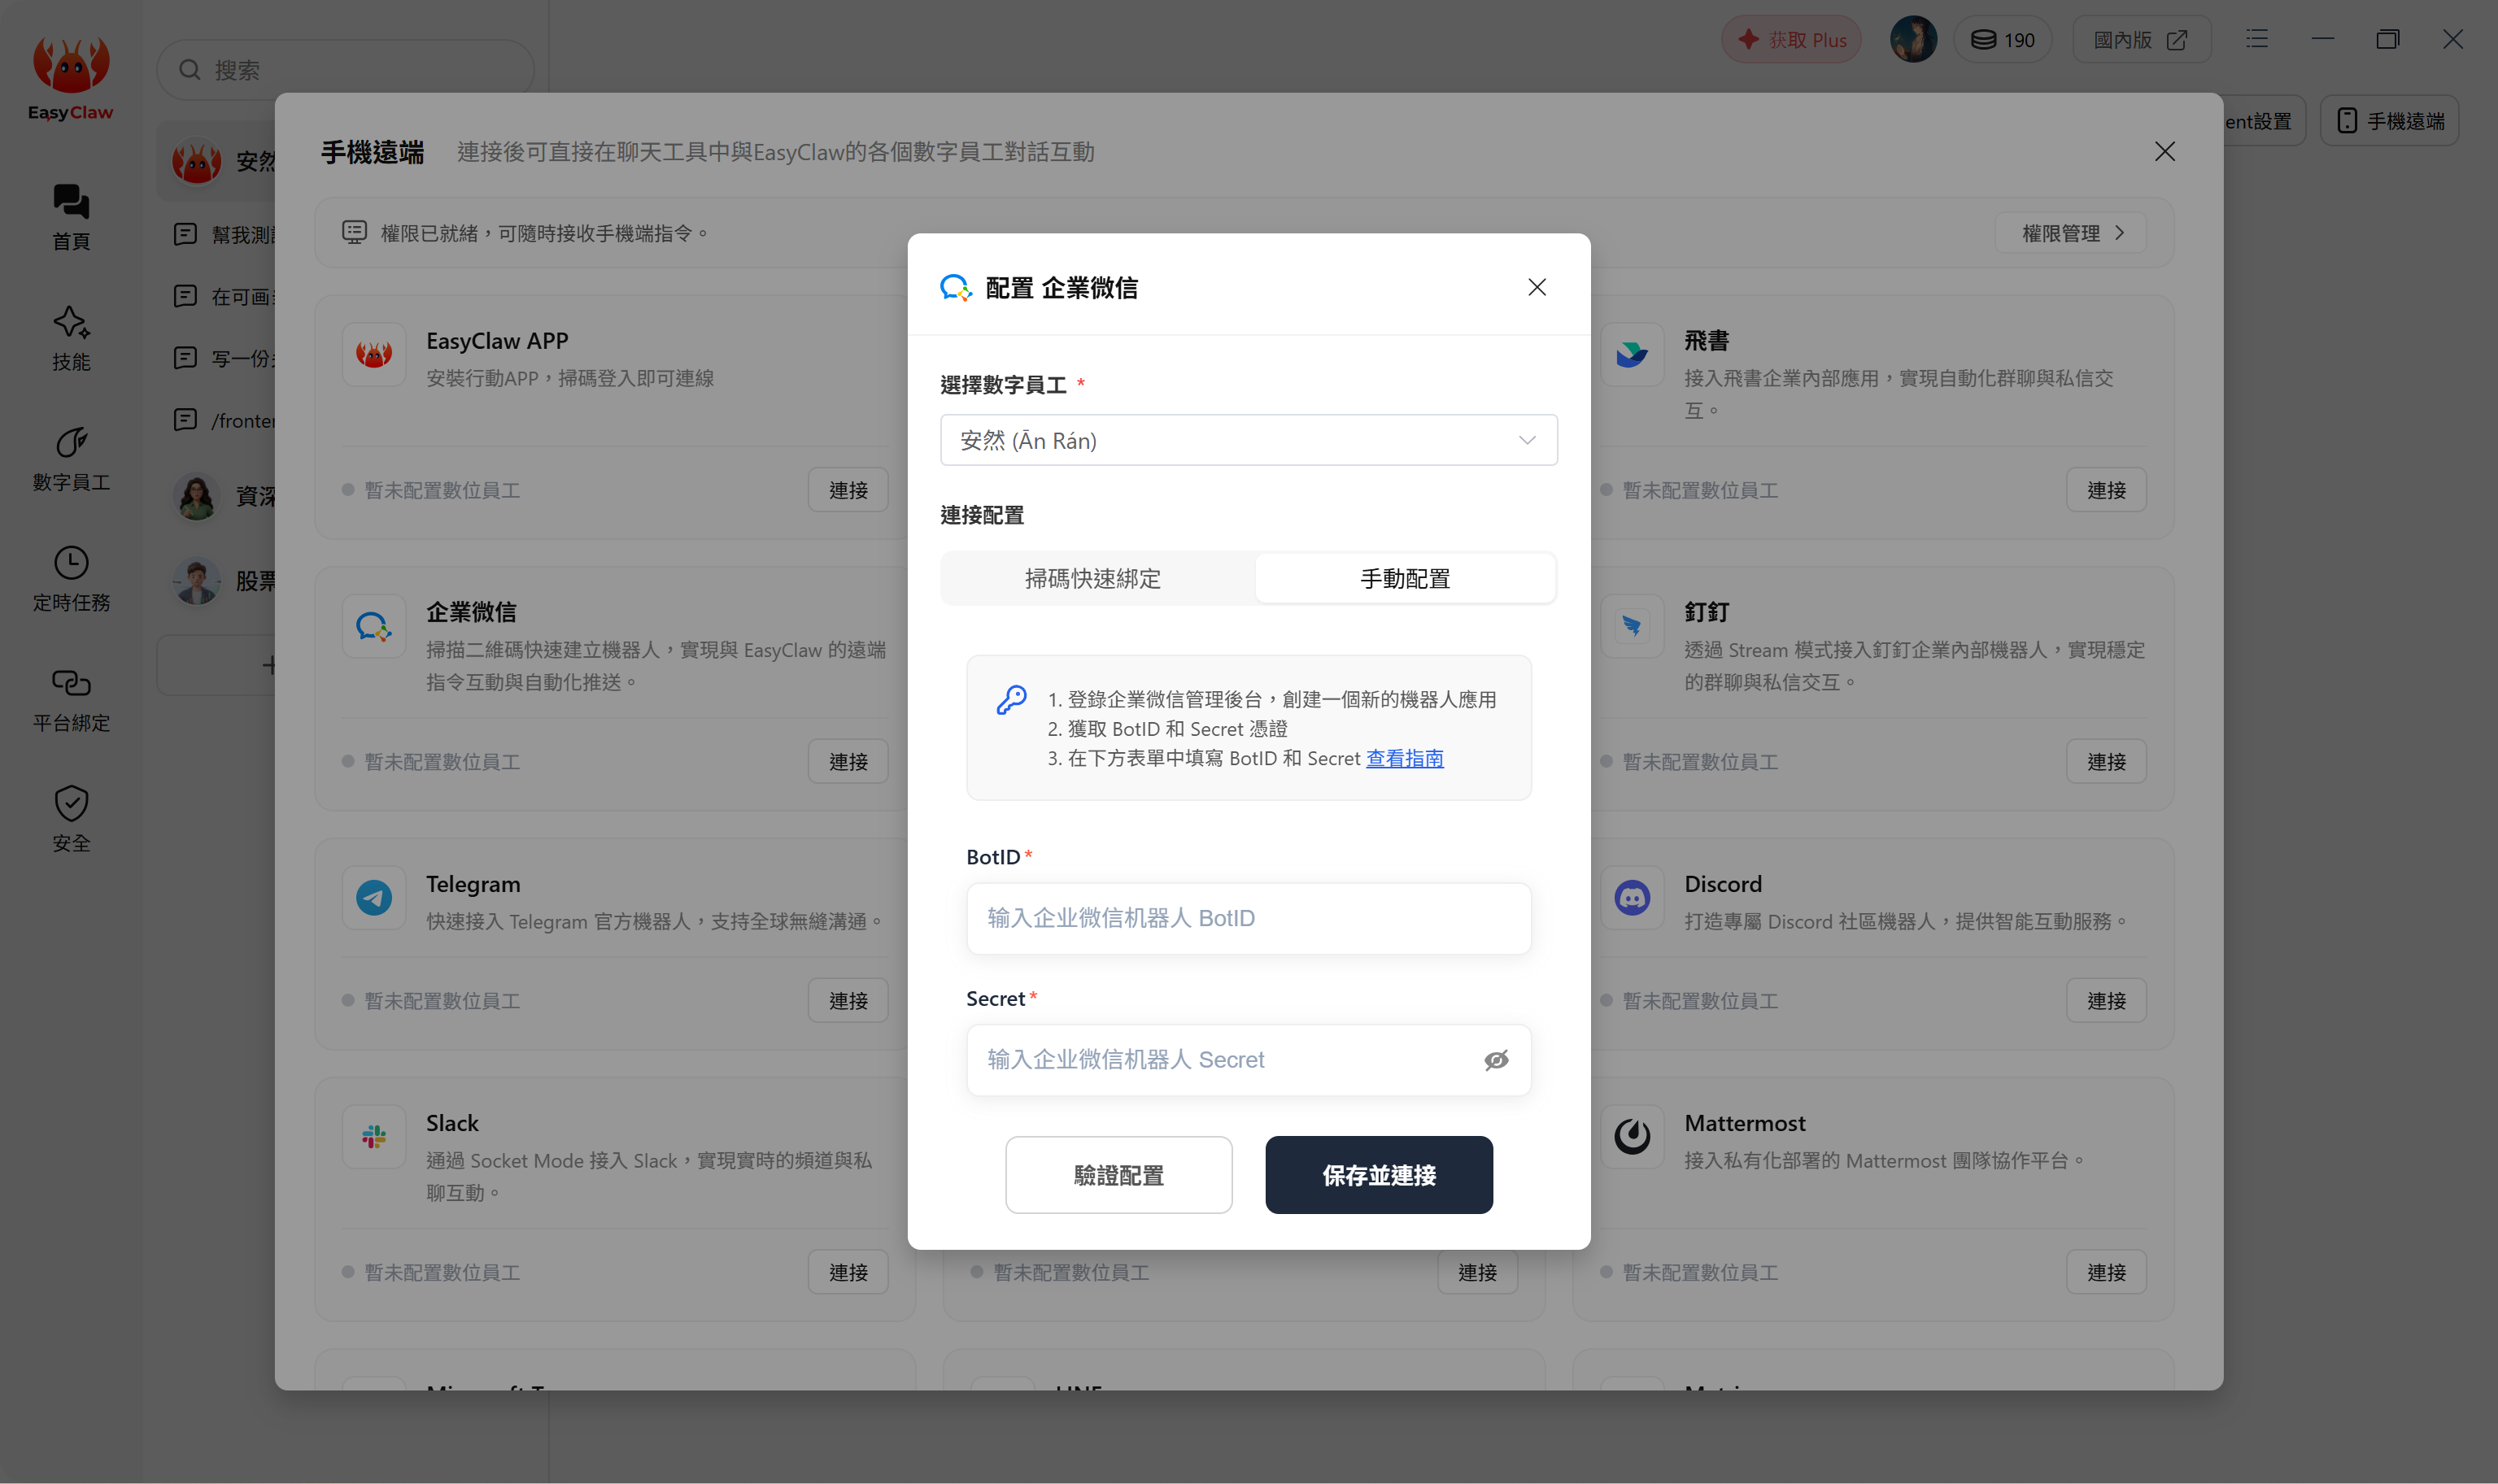Click the message icon beside 權限已就緒
This screenshot has width=2498, height=1484.
coord(354,232)
